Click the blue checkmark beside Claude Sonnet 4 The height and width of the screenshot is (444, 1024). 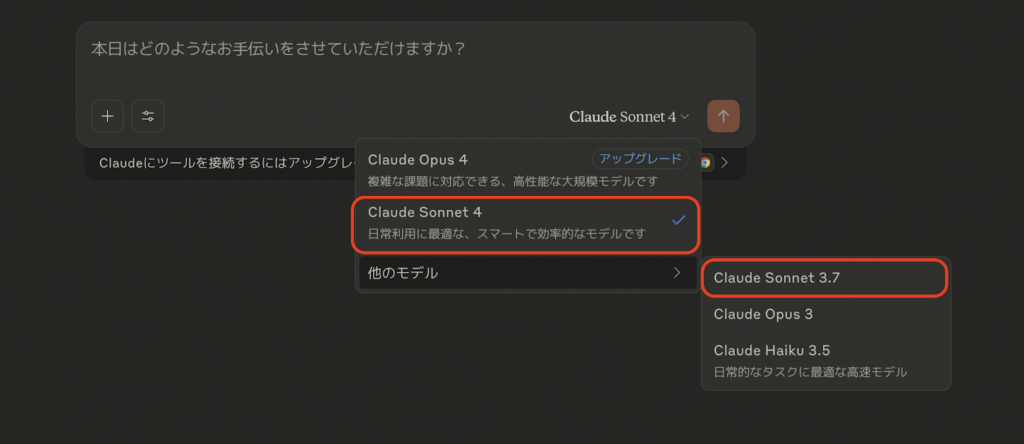pyautogui.click(x=679, y=220)
